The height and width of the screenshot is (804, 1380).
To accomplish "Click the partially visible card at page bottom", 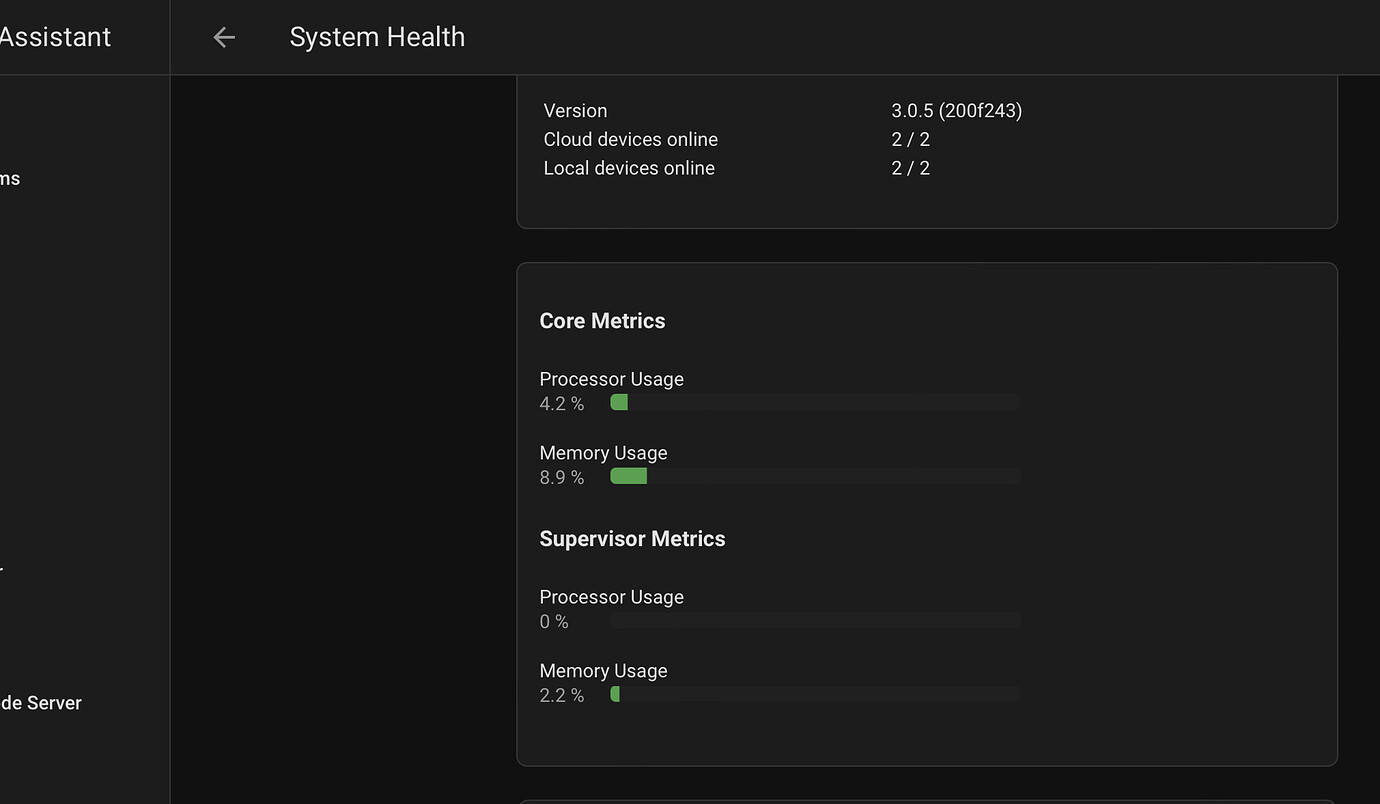I will pos(926,801).
